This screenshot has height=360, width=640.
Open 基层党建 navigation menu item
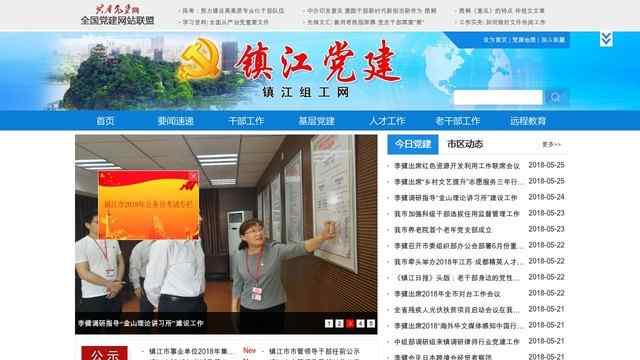coord(317,121)
